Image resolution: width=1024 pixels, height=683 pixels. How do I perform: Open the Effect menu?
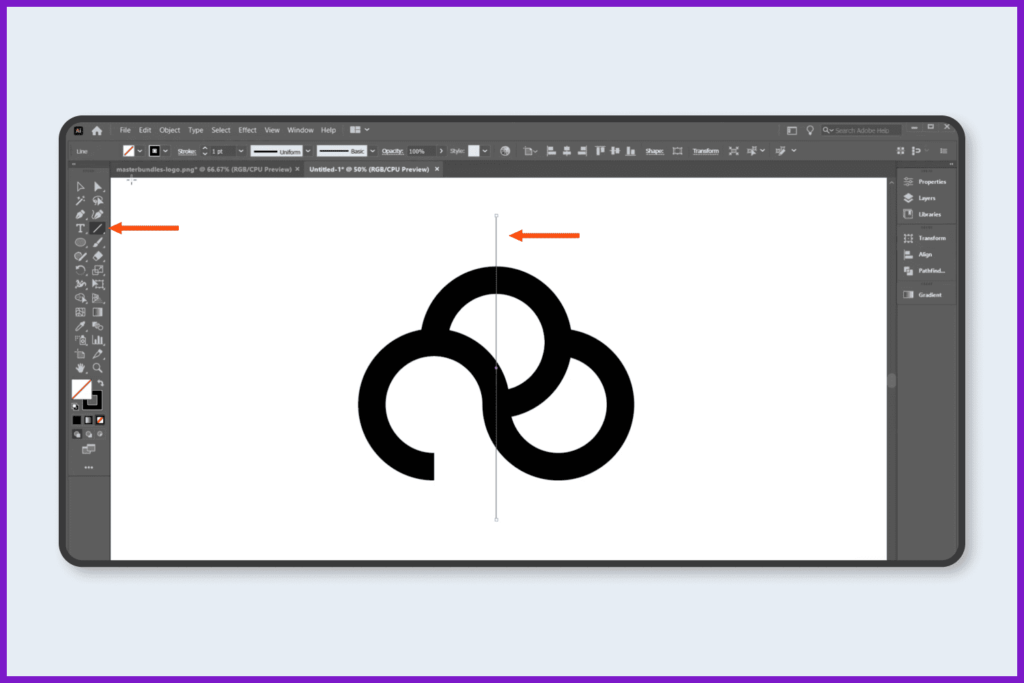(247, 129)
